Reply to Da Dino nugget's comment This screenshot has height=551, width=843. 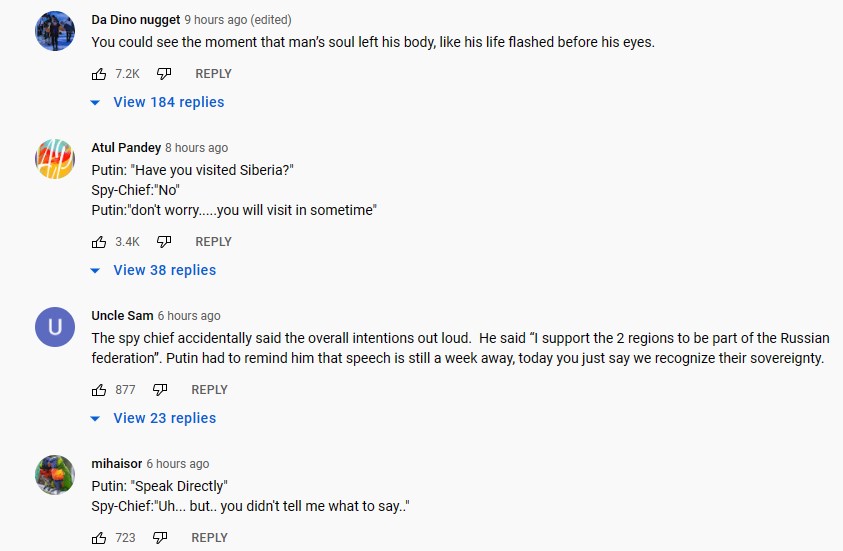click(x=213, y=74)
